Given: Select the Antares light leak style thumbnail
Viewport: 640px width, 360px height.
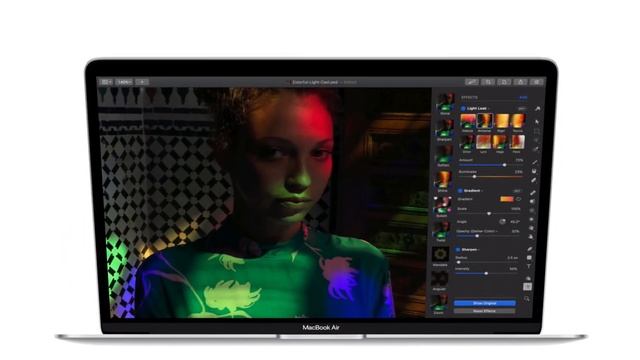Looking at the screenshot, I should [x=484, y=121].
